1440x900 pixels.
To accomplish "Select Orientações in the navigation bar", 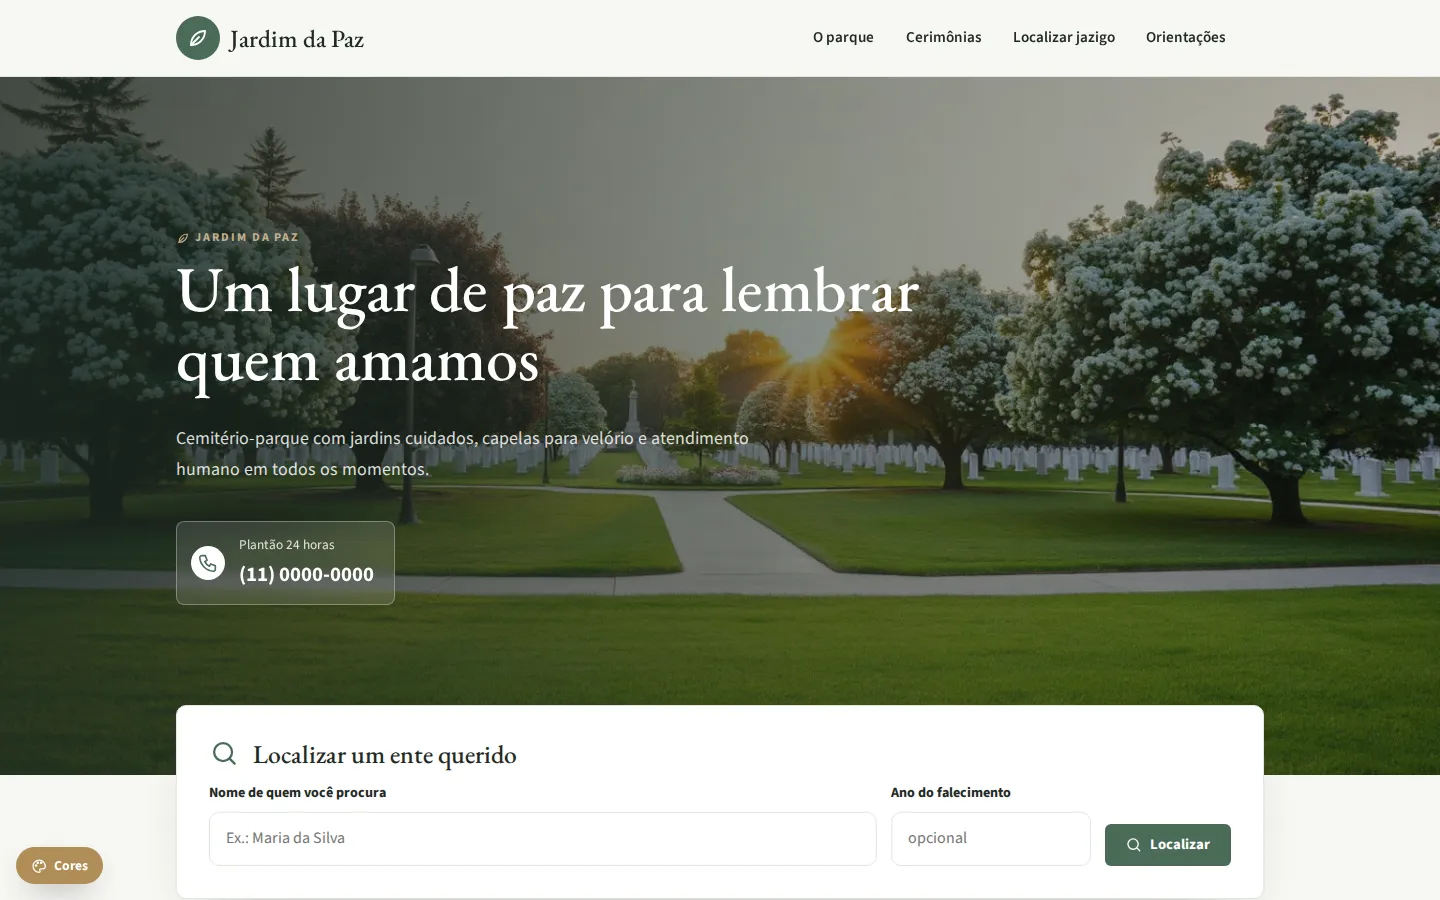I will click(1186, 37).
